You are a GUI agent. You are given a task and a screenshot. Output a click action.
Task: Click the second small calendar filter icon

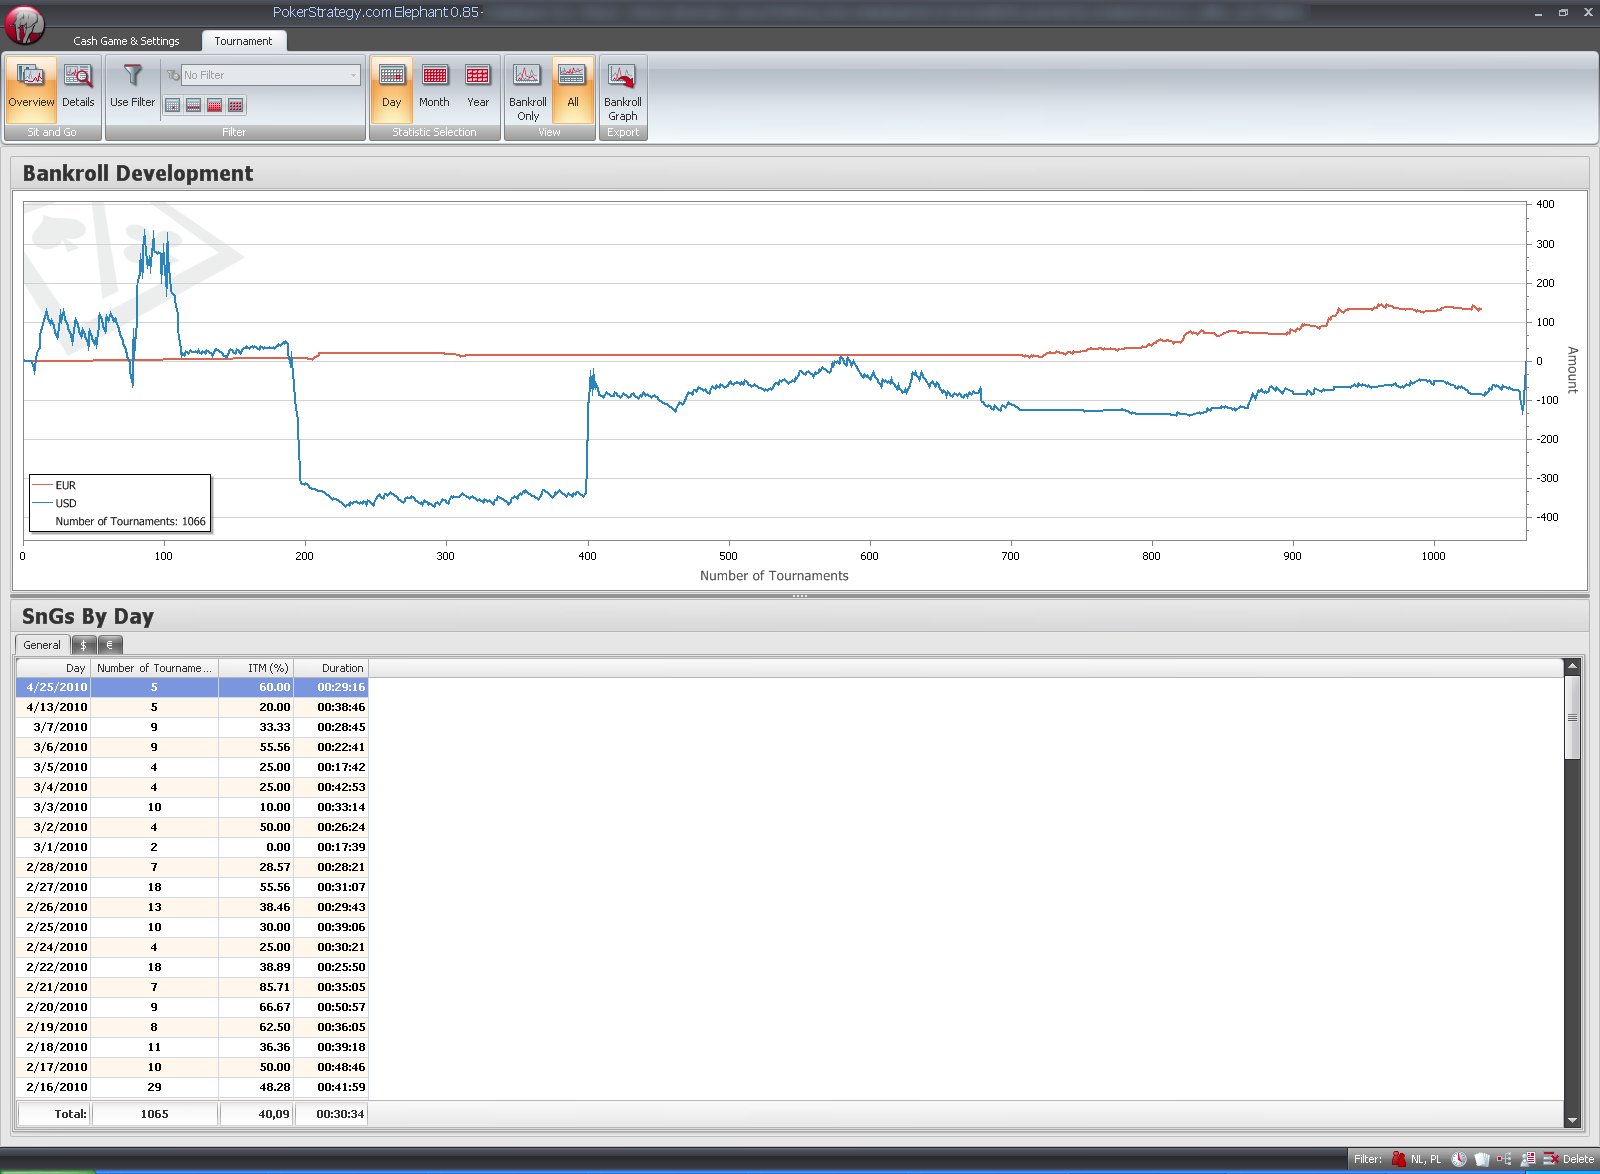click(194, 105)
